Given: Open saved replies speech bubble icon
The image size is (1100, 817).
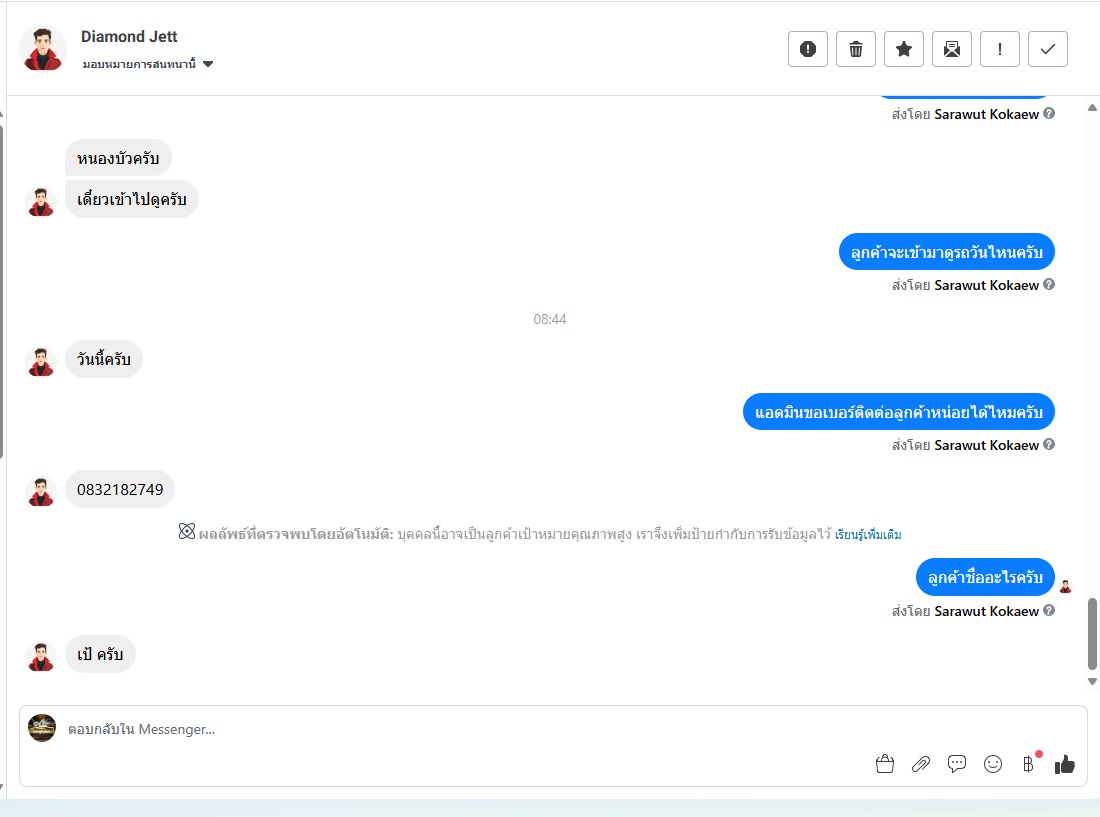Looking at the screenshot, I should coord(957,764).
